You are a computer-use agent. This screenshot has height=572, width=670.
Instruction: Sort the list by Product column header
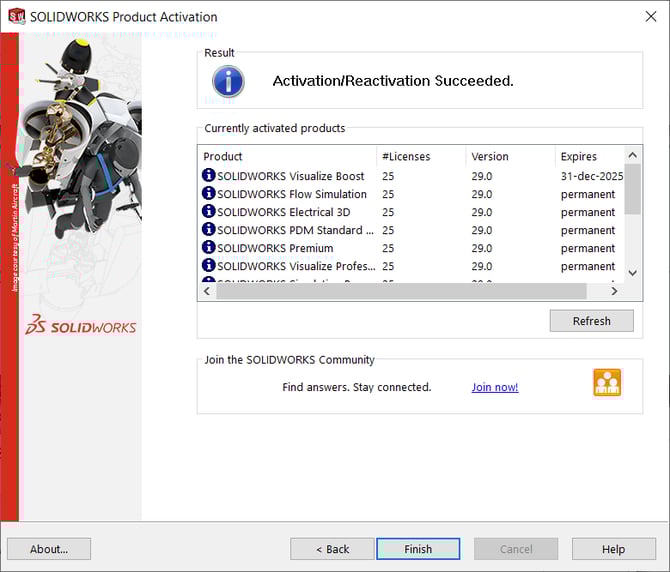(286, 156)
